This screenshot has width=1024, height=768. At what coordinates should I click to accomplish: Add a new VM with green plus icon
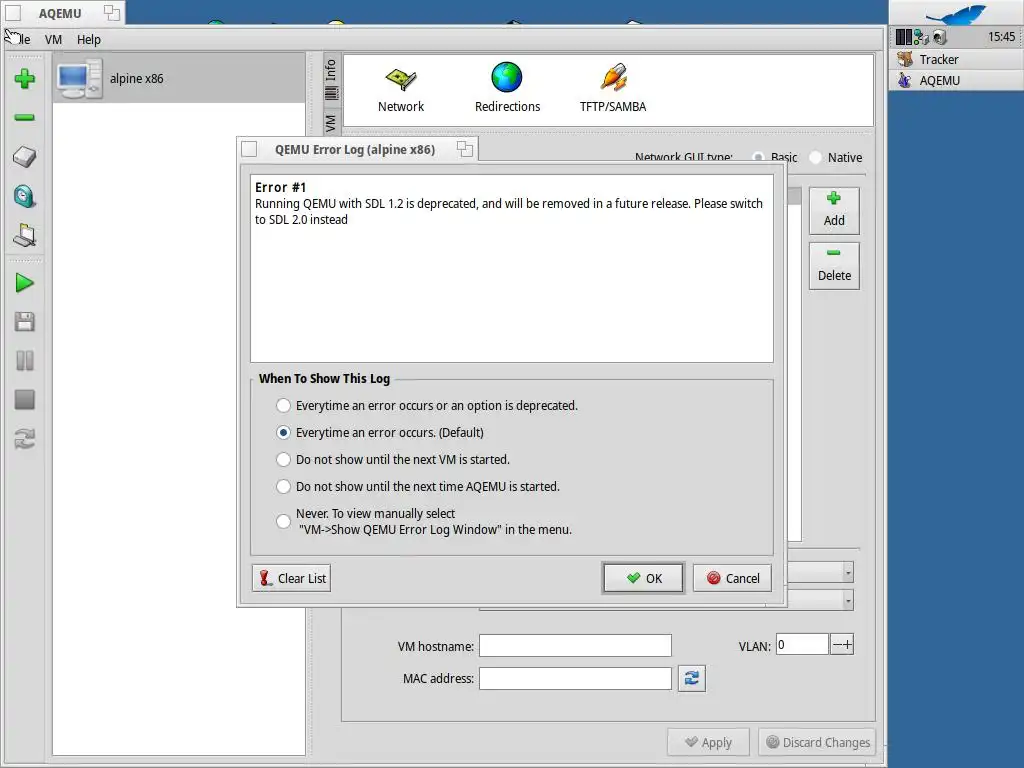click(x=25, y=79)
